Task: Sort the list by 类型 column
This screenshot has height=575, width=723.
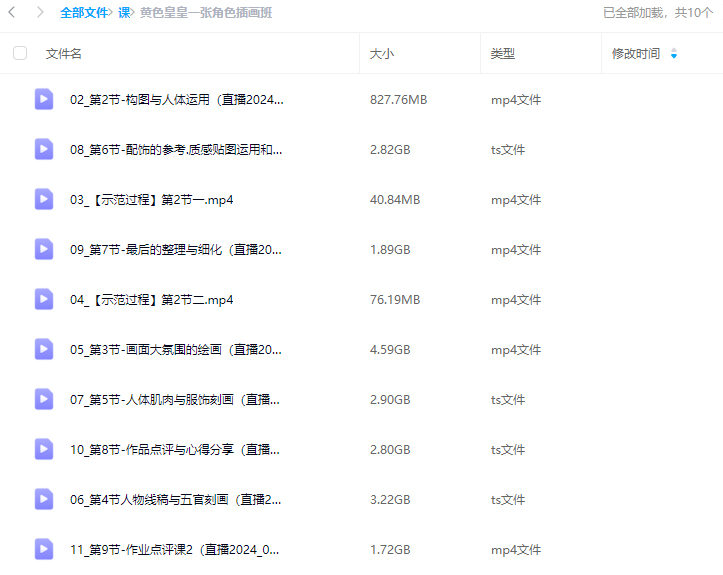Action: pyautogui.click(x=502, y=54)
